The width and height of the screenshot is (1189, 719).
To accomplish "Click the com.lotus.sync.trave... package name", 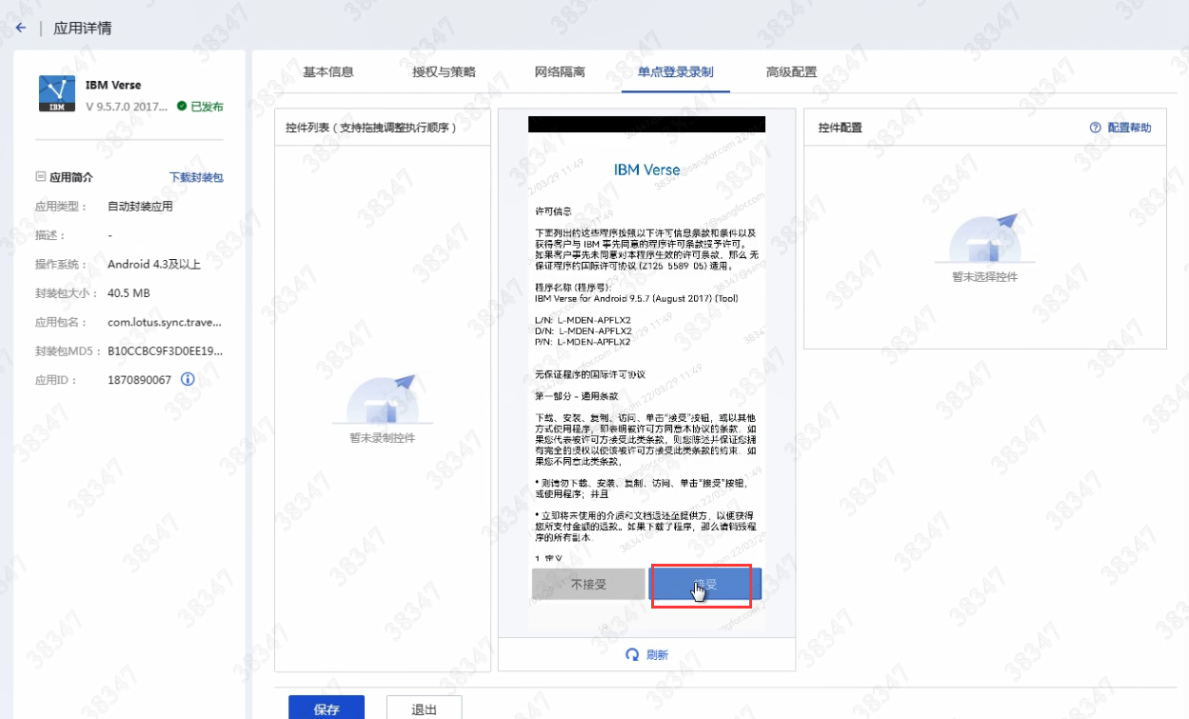I will pos(165,322).
